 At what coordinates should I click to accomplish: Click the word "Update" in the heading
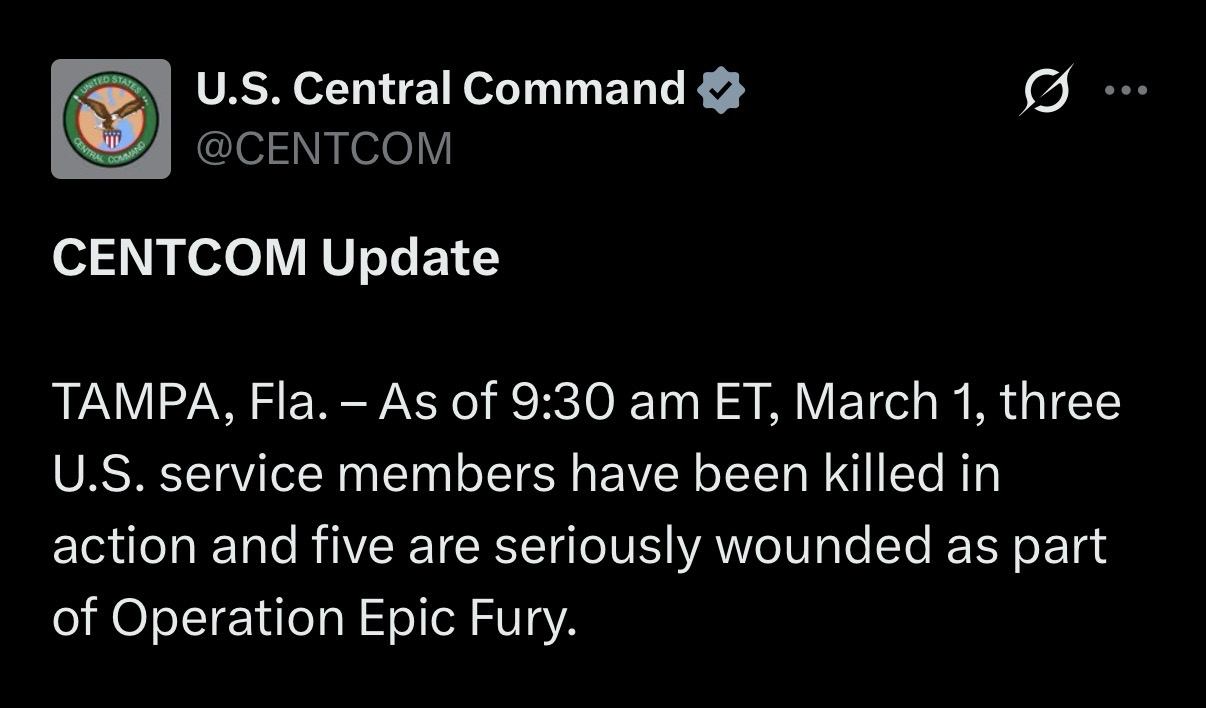tap(410, 258)
